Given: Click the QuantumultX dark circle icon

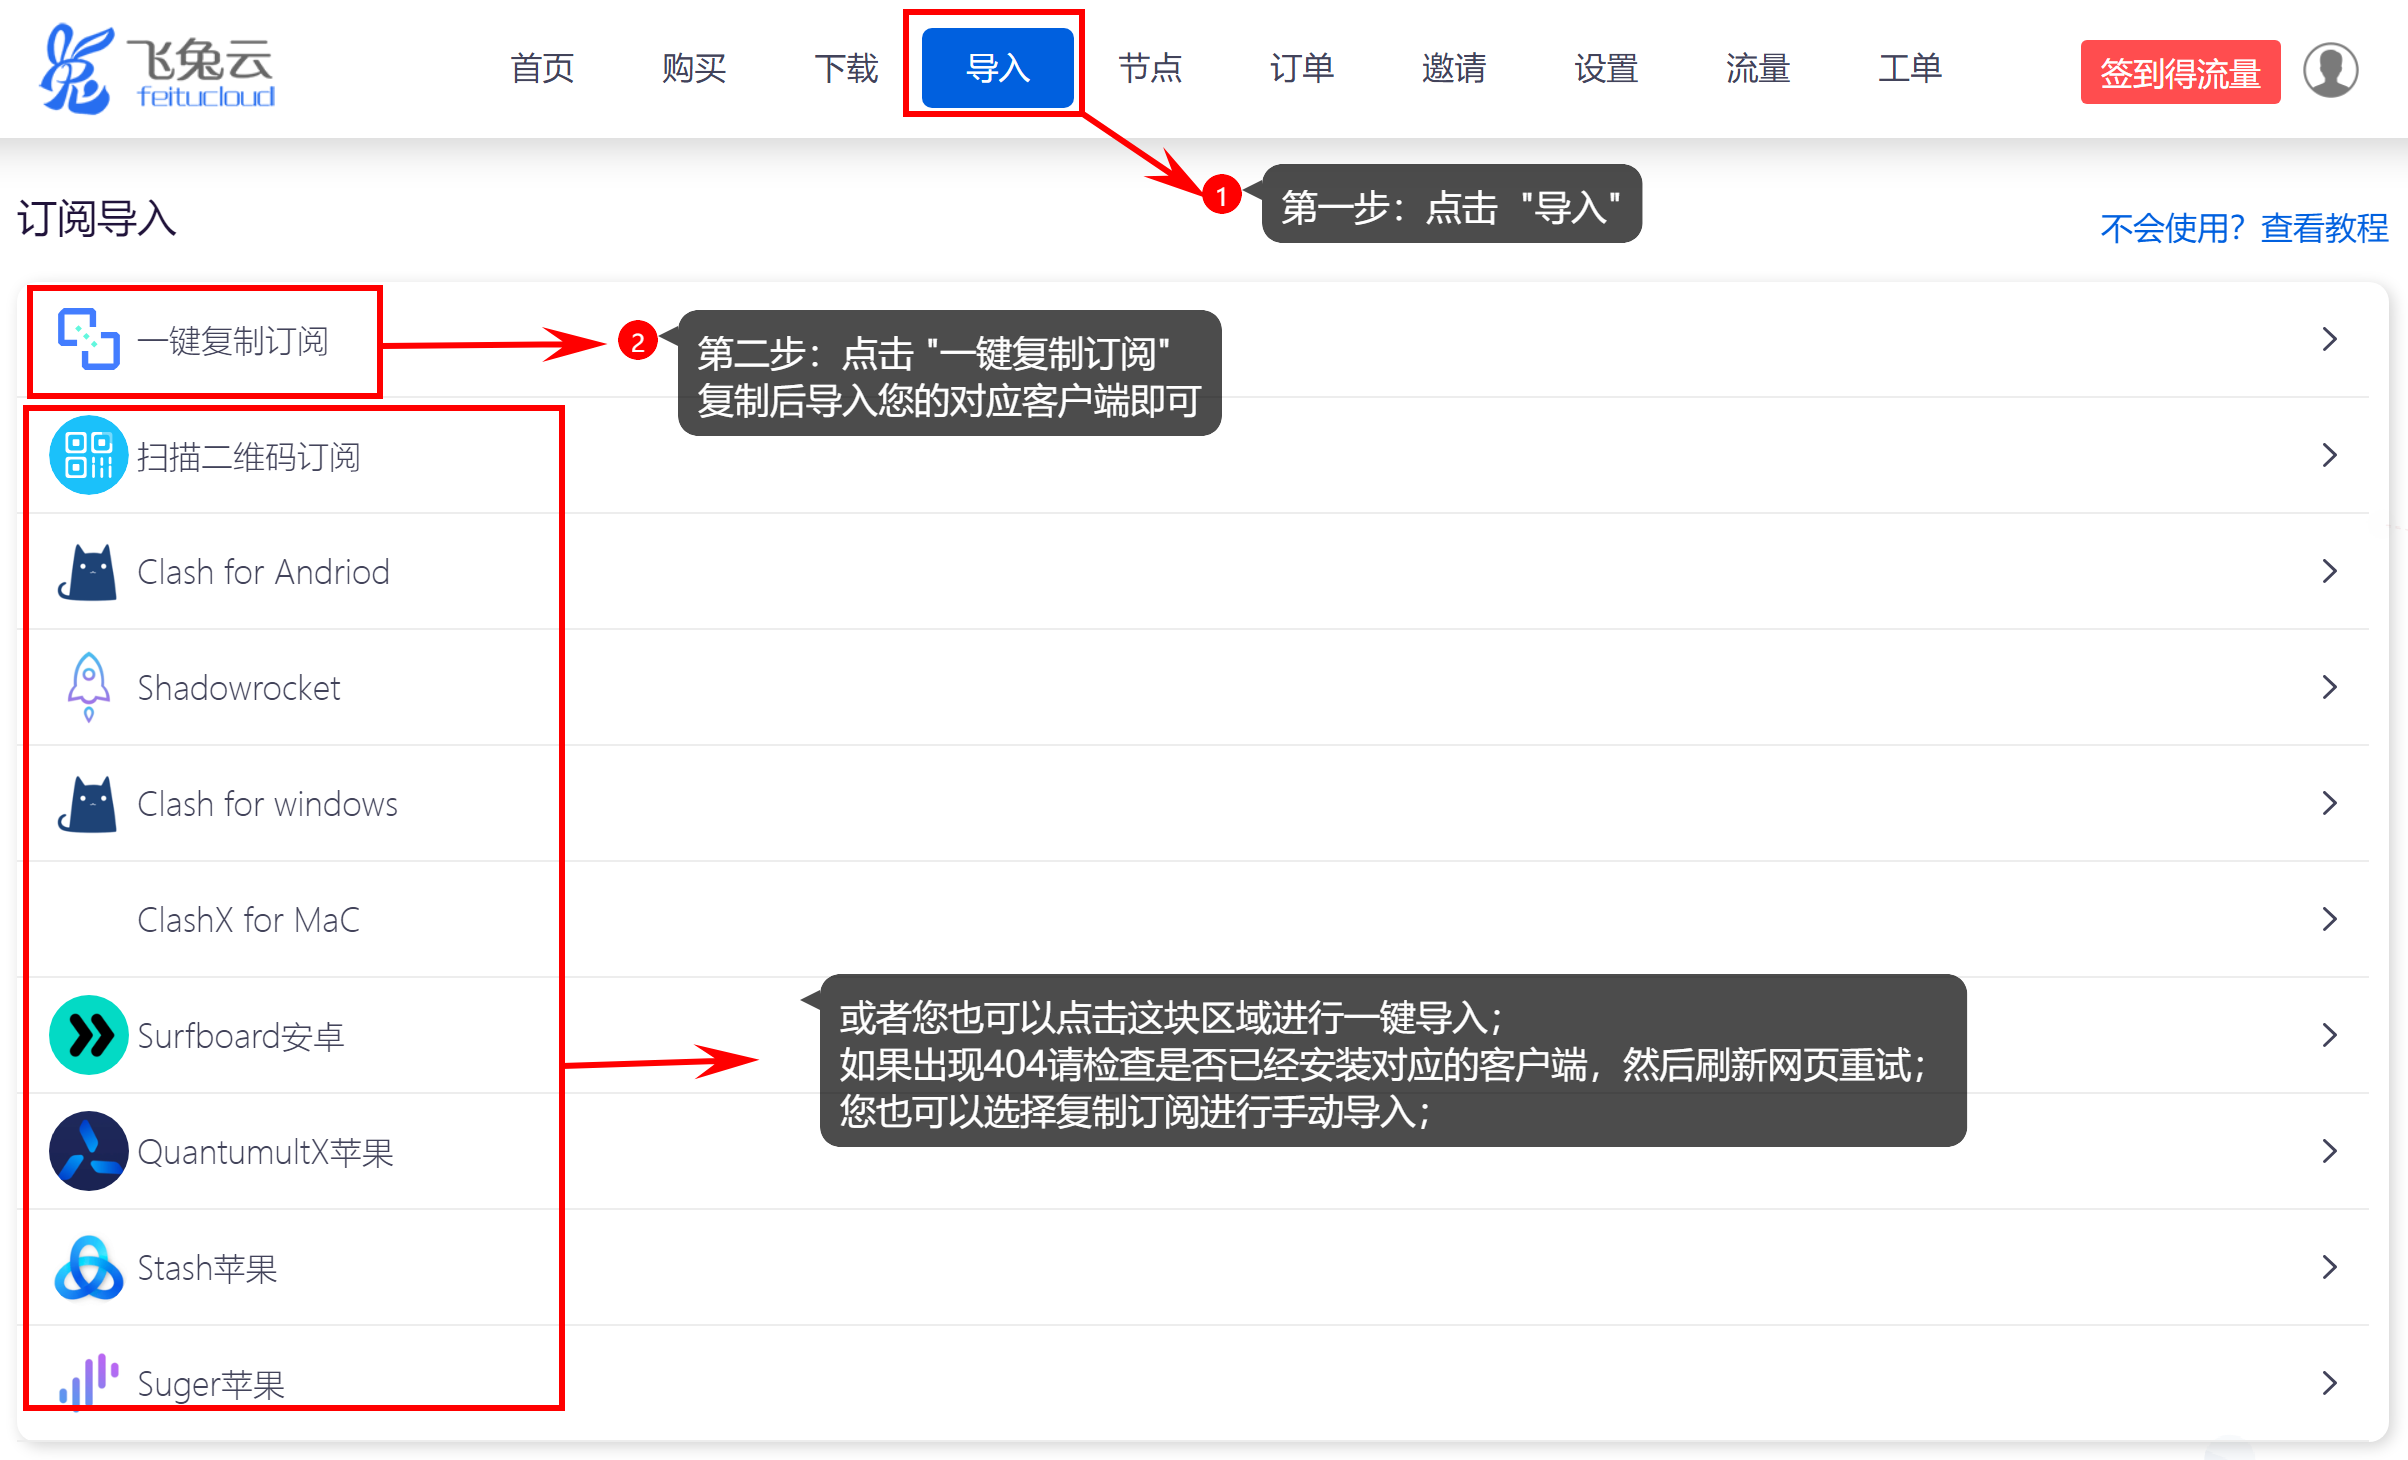Looking at the screenshot, I should tap(88, 1151).
